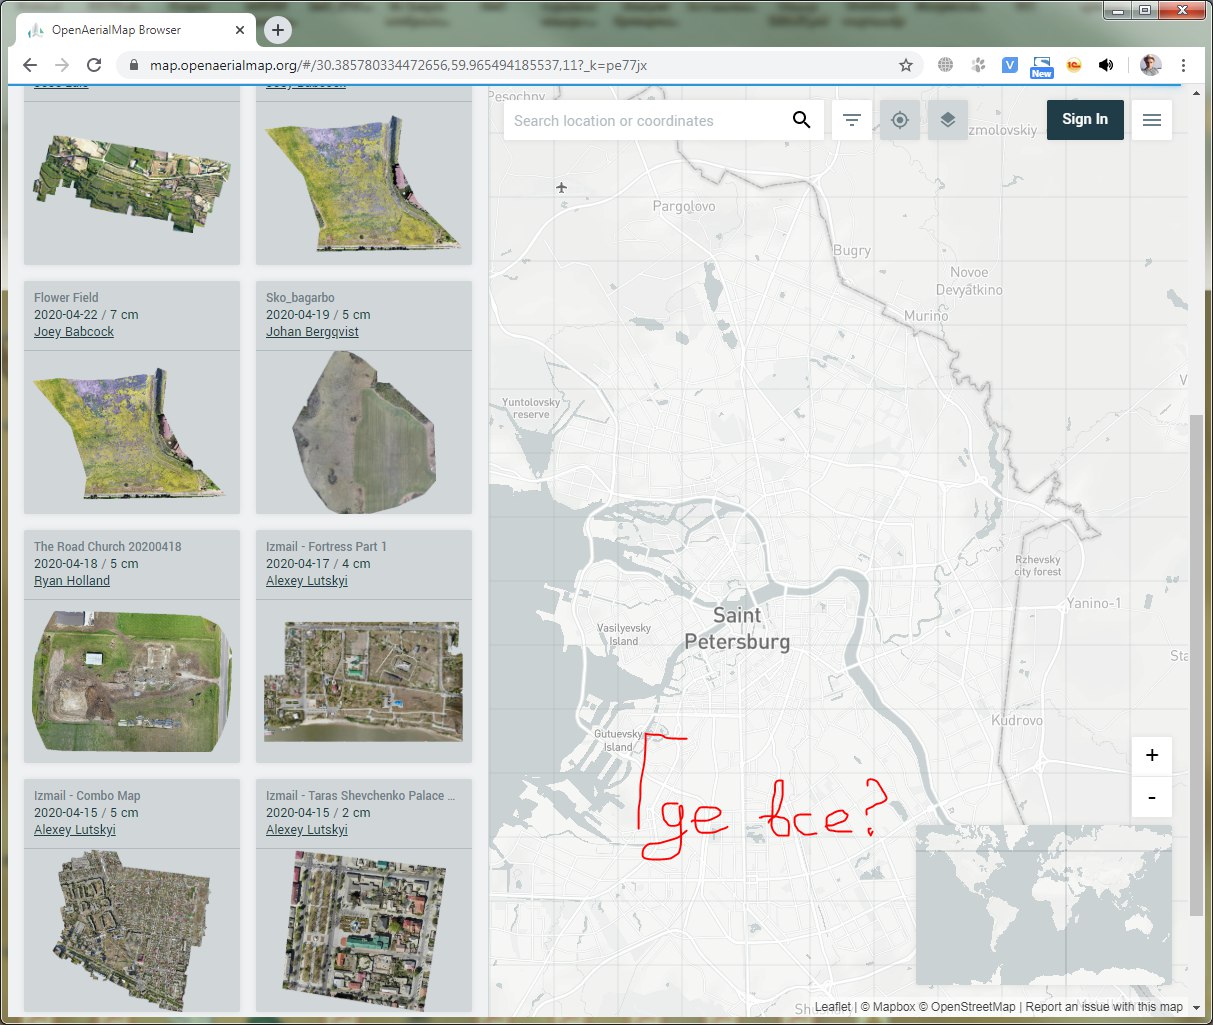Open Alexey Lutskyi link under Taras Shevchenko Palace
Image resolution: width=1213 pixels, height=1025 pixels.
click(307, 830)
